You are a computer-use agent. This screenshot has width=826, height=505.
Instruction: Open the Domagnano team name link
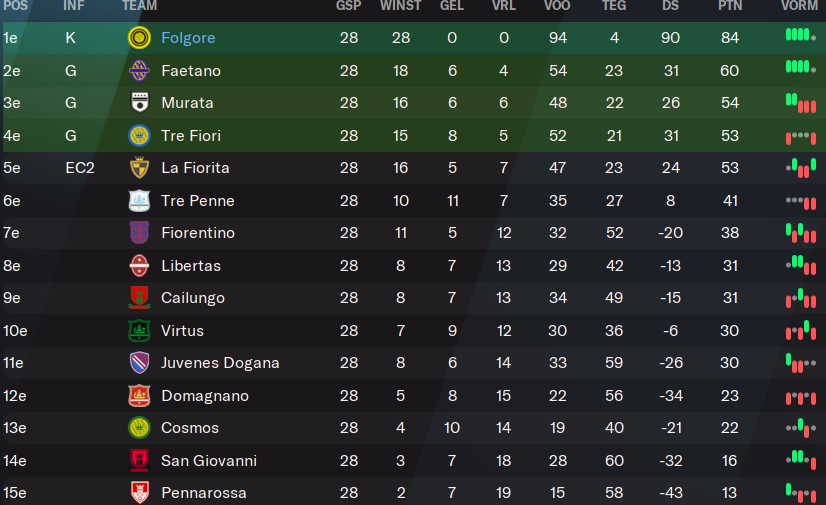point(205,395)
